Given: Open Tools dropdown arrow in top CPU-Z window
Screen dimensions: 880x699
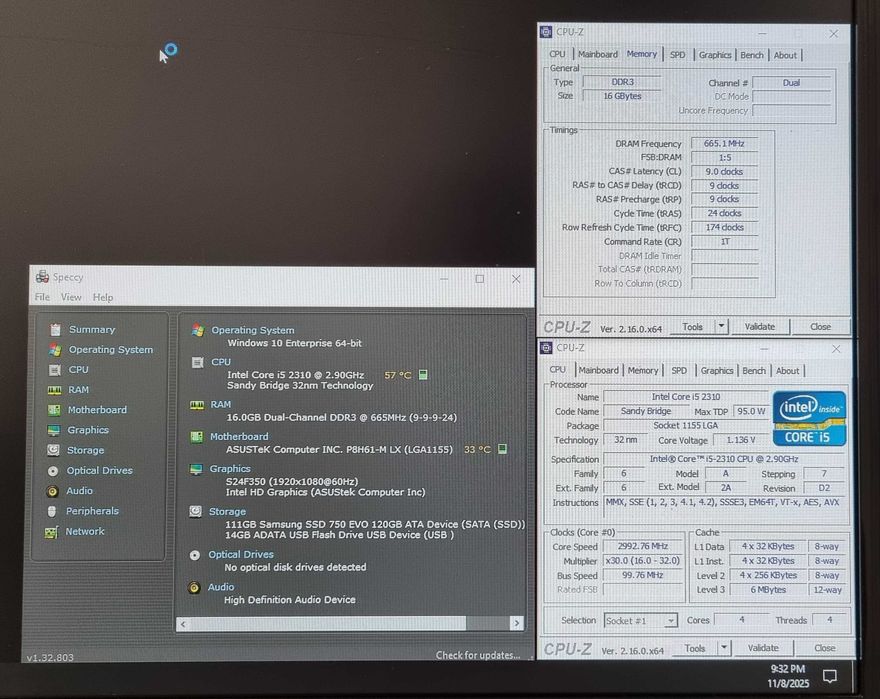Looking at the screenshot, I should [721, 326].
